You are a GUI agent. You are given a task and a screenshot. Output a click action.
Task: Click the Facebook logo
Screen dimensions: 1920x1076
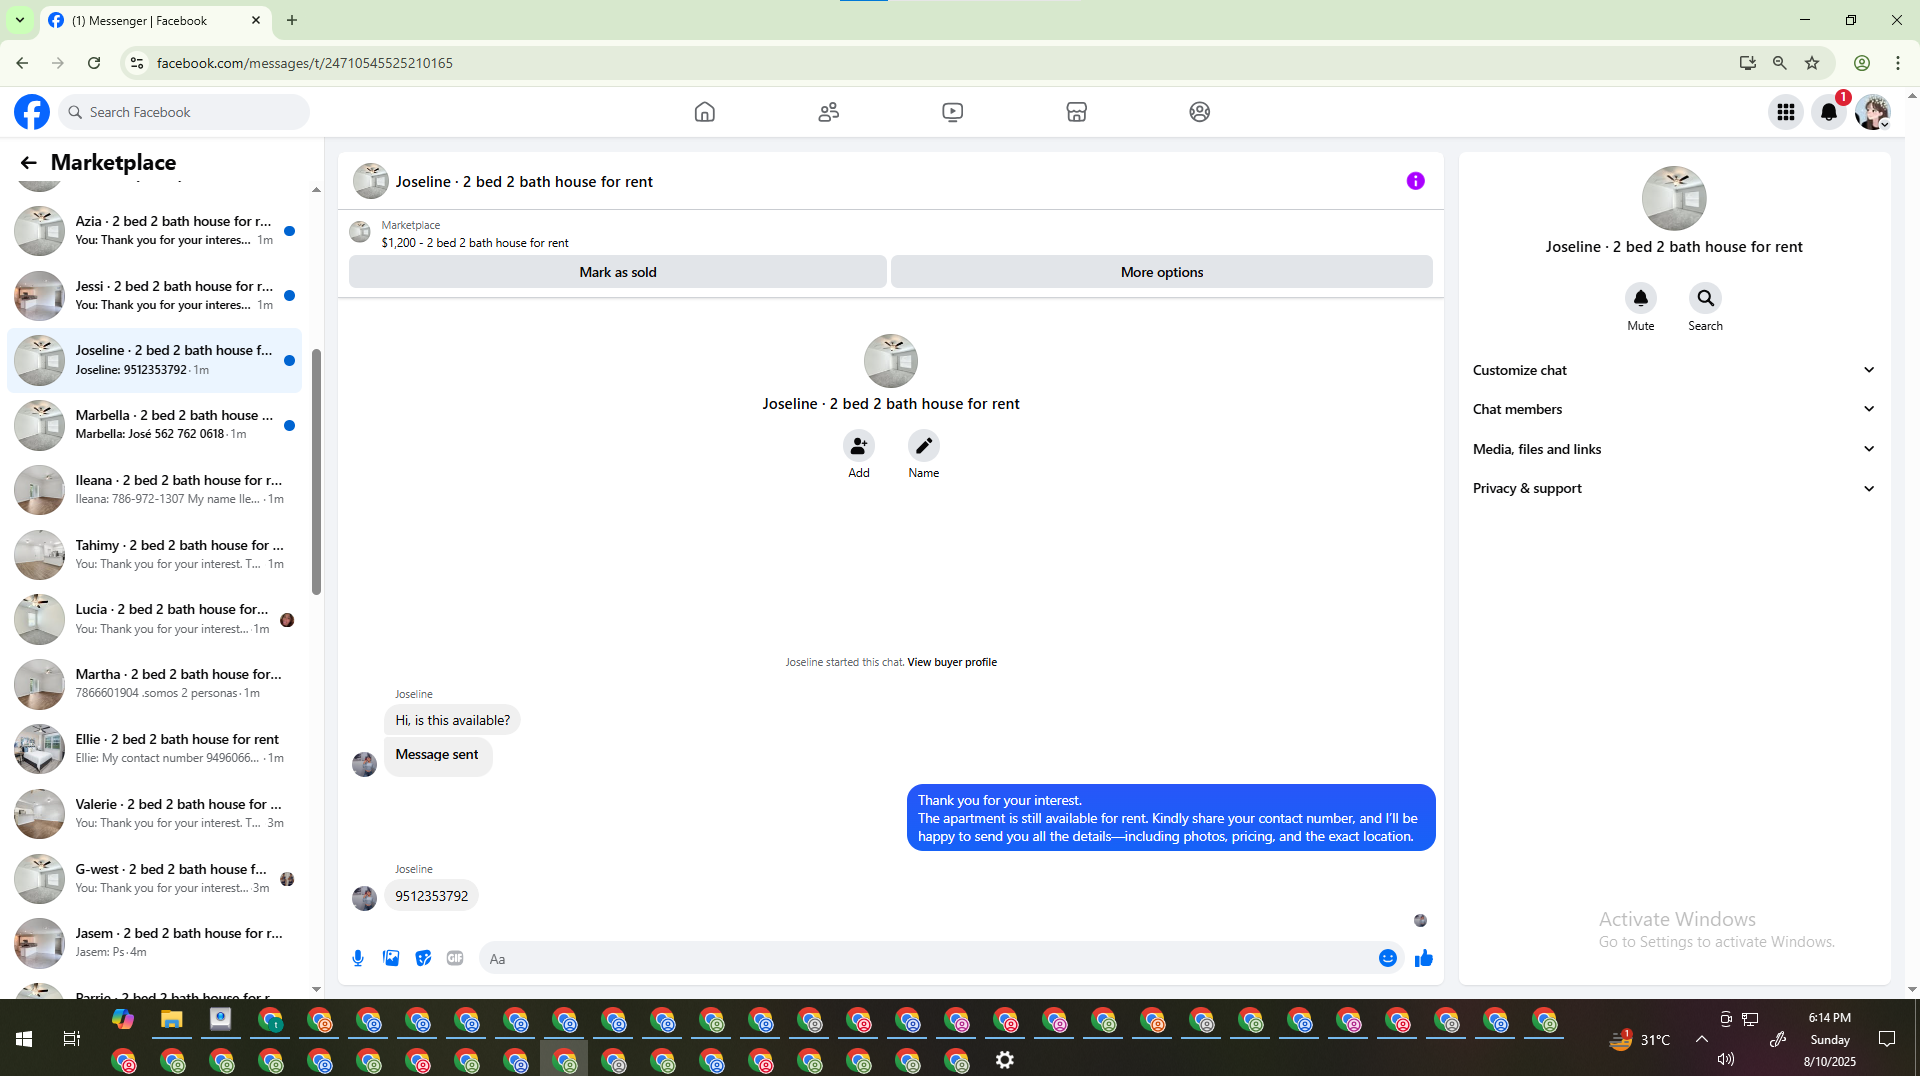(x=32, y=112)
